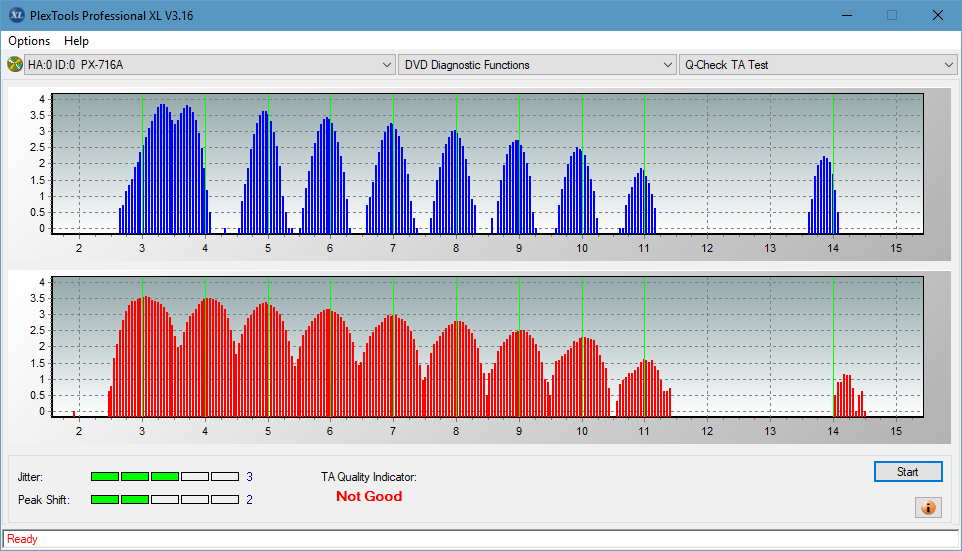Click the blue peak at 7 in the upper graph
The image size is (962, 551).
(x=391, y=179)
